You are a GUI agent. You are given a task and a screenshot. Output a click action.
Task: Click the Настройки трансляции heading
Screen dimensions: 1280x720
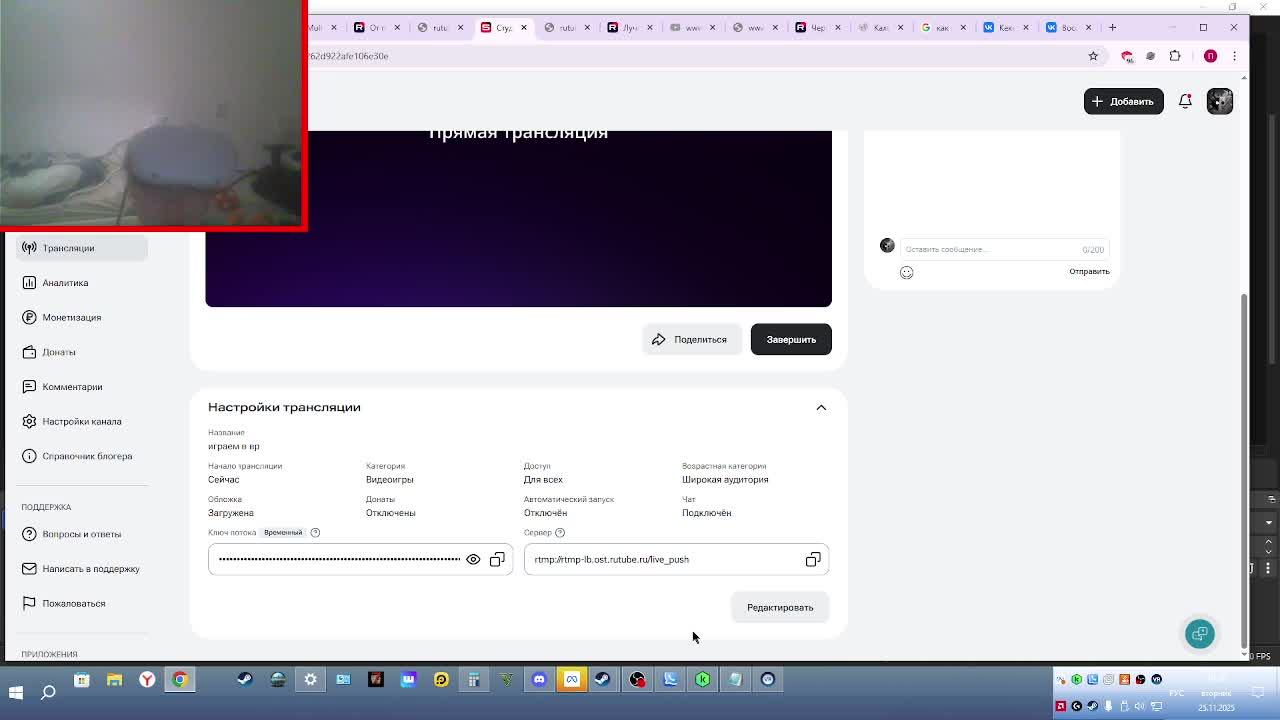pyautogui.click(x=284, y=407)
